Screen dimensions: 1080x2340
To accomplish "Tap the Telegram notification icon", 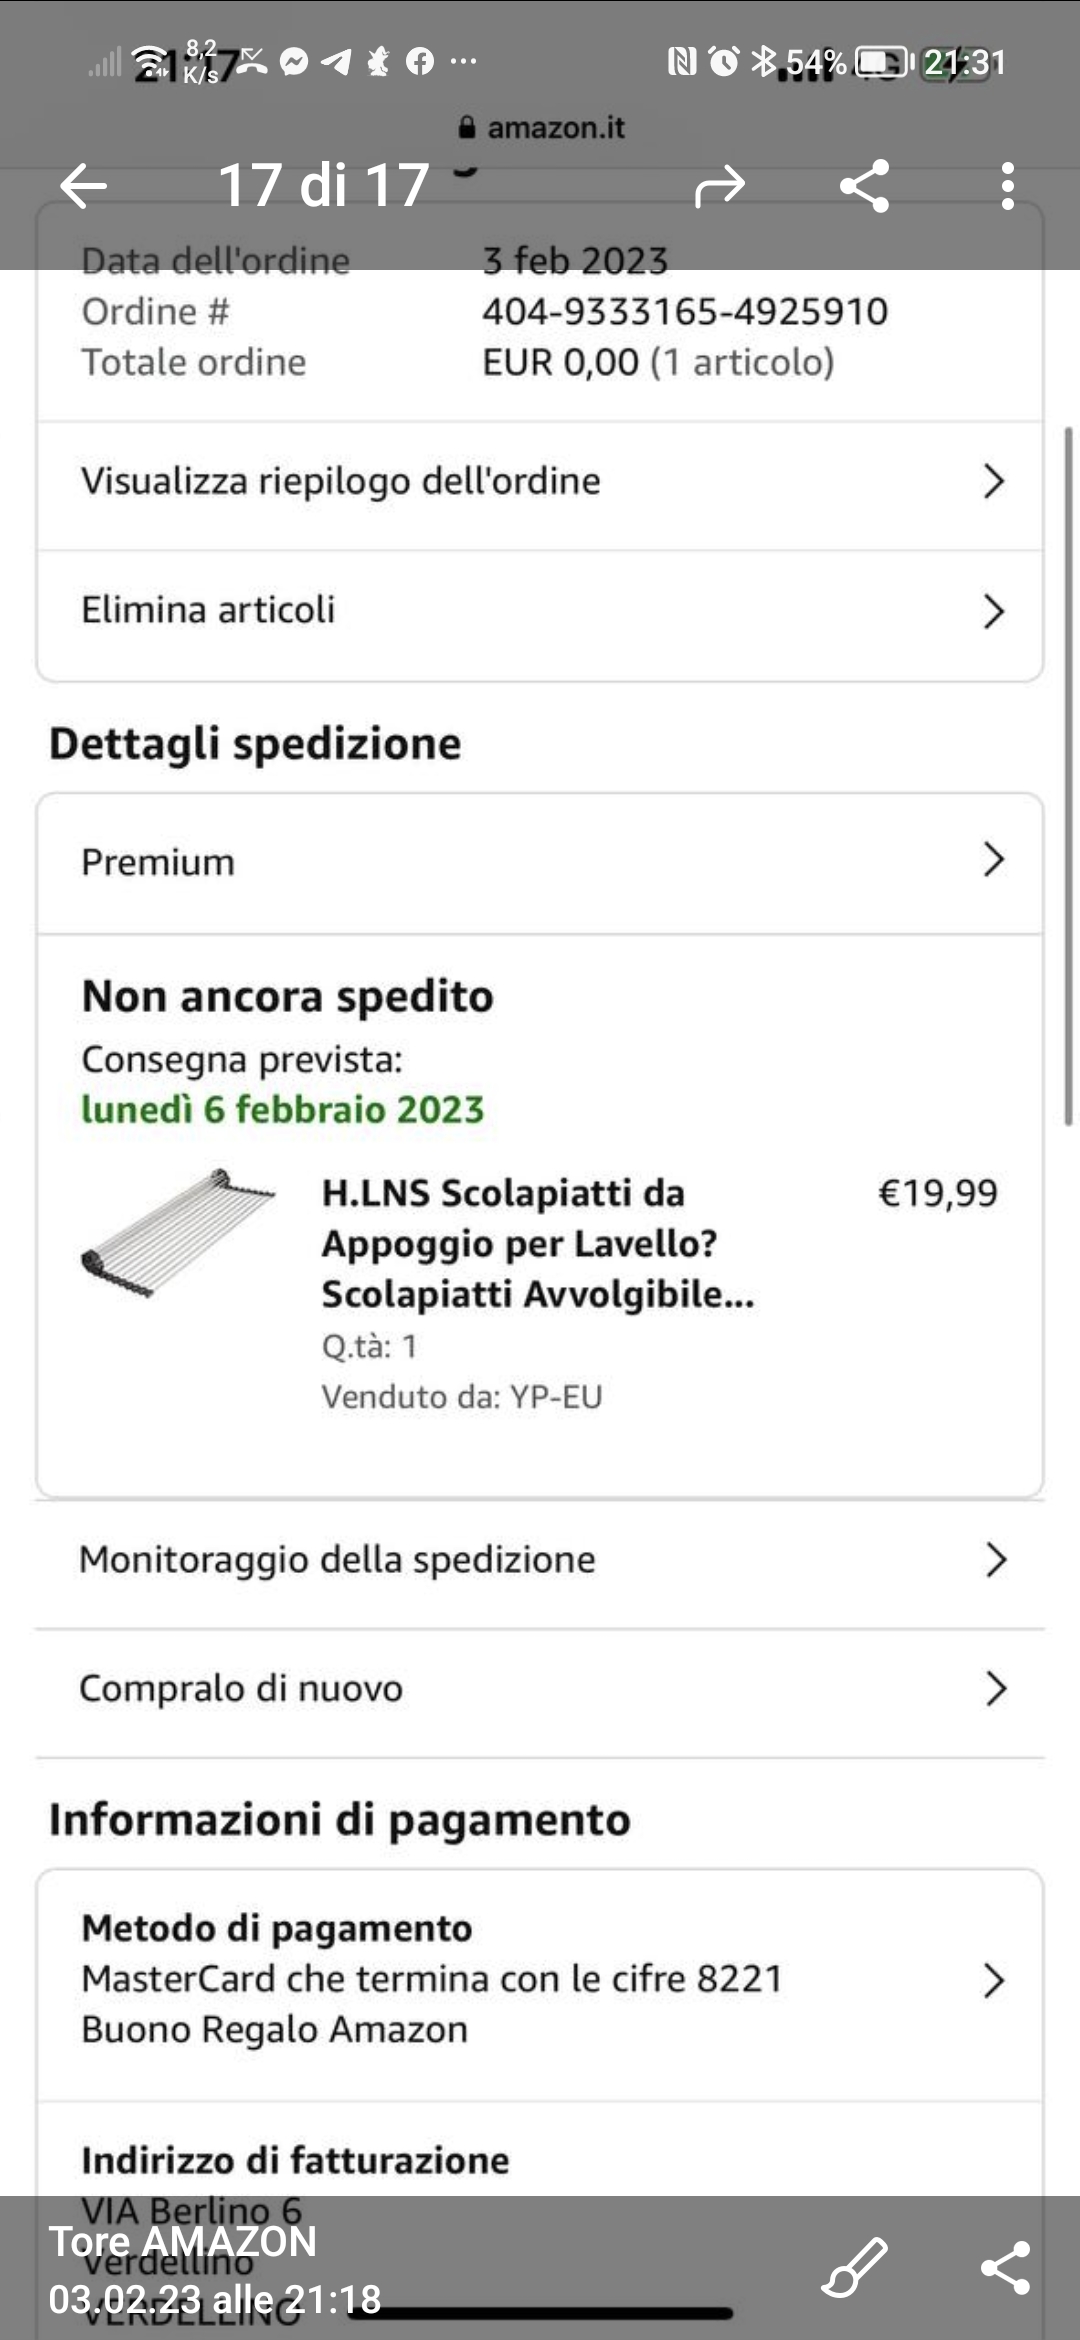I will tap(336, 62).
